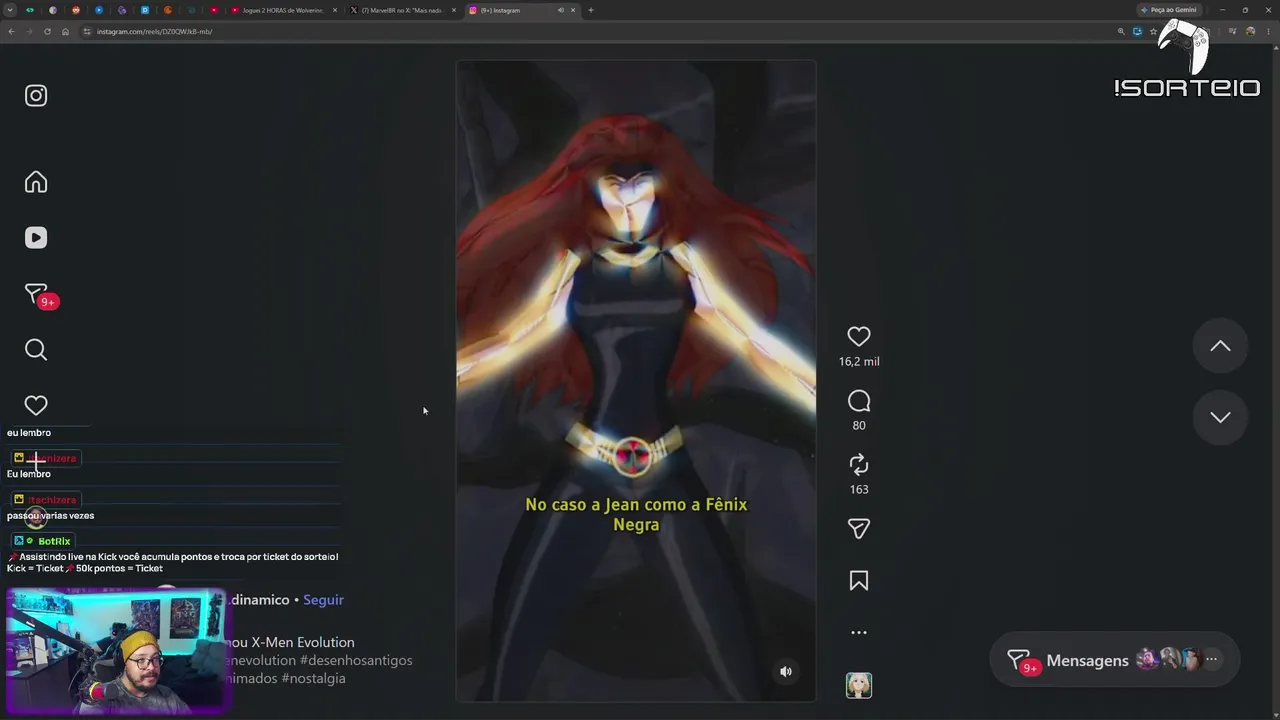1280x720 pixels.
Task: Open the #nostalgia hashtag
Action: coord(314,678)
